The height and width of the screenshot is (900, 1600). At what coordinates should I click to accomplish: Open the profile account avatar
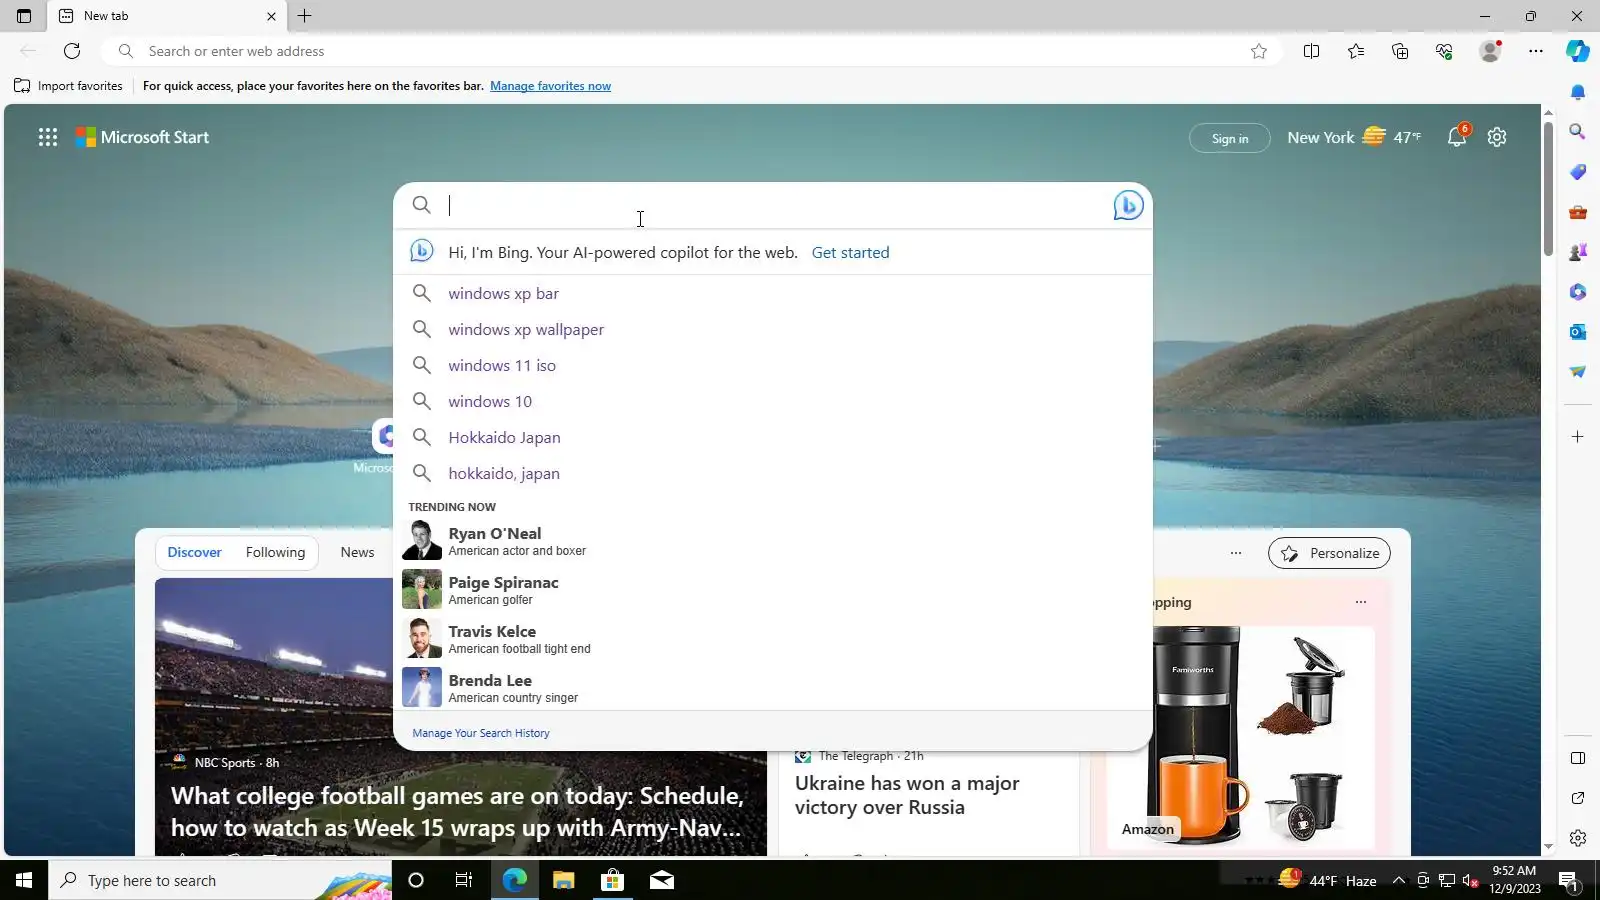point(1490,51)
